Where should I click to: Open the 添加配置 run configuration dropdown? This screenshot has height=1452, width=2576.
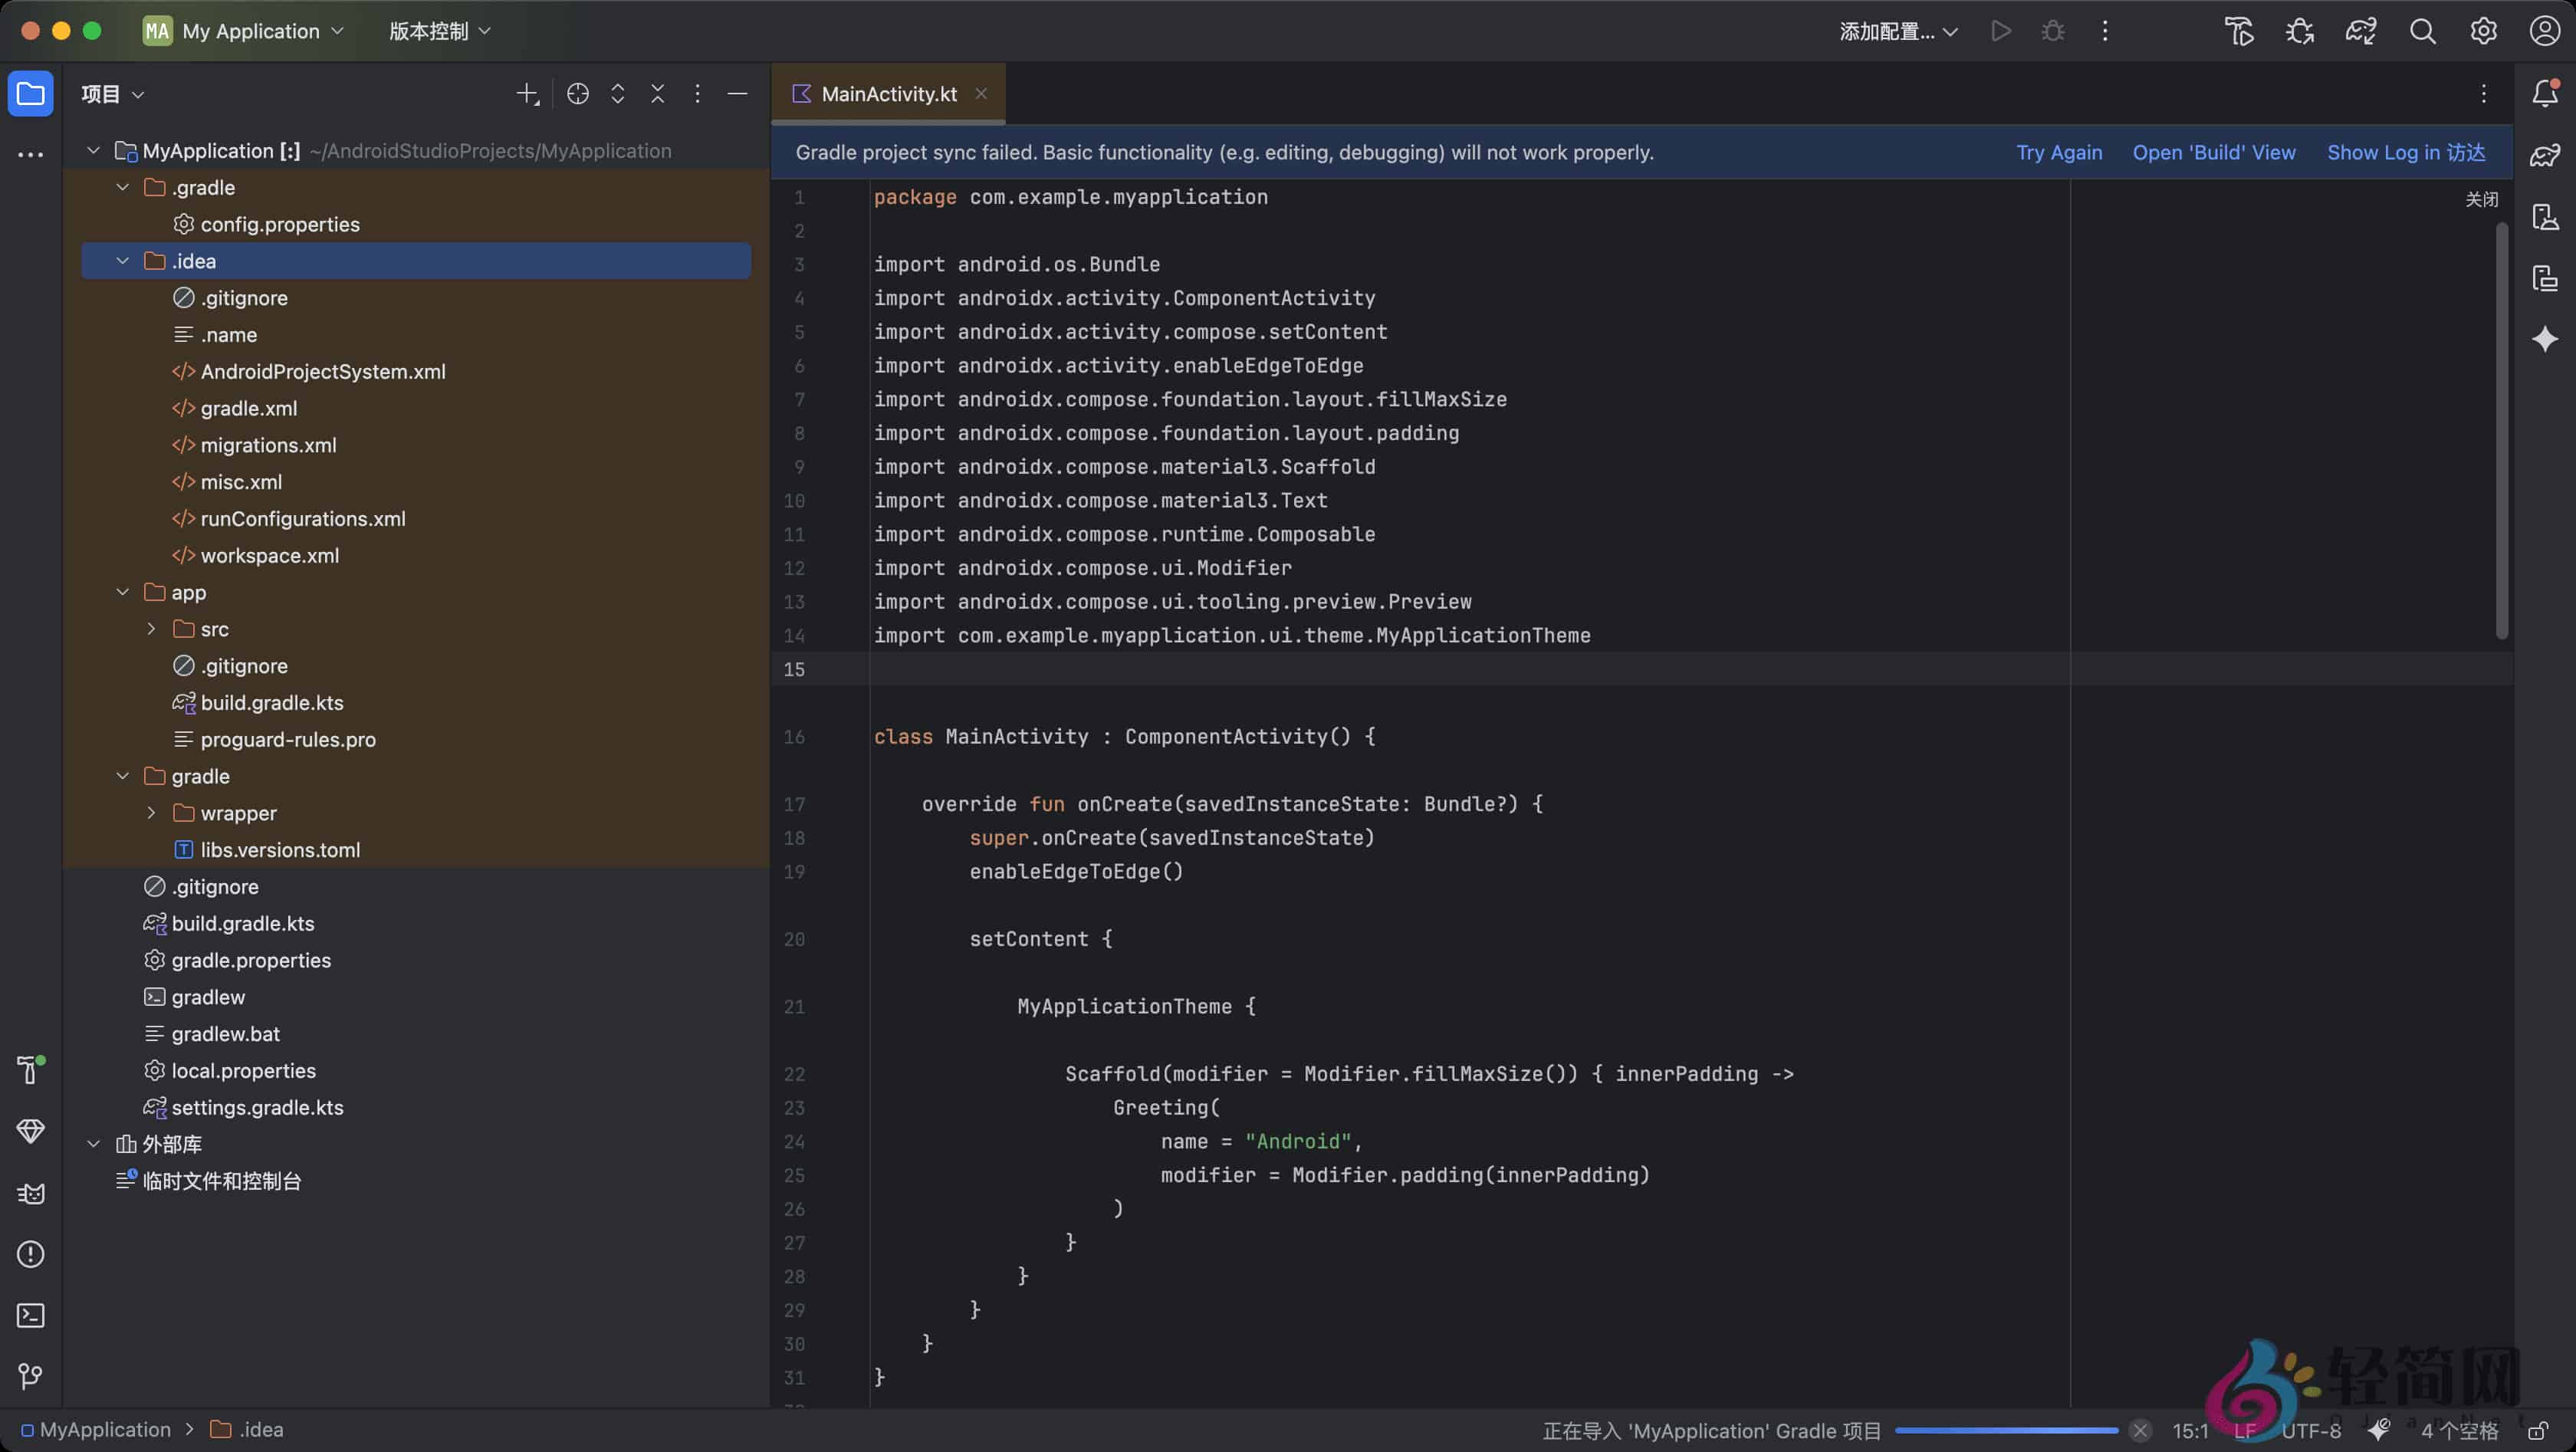[1896, 31]
